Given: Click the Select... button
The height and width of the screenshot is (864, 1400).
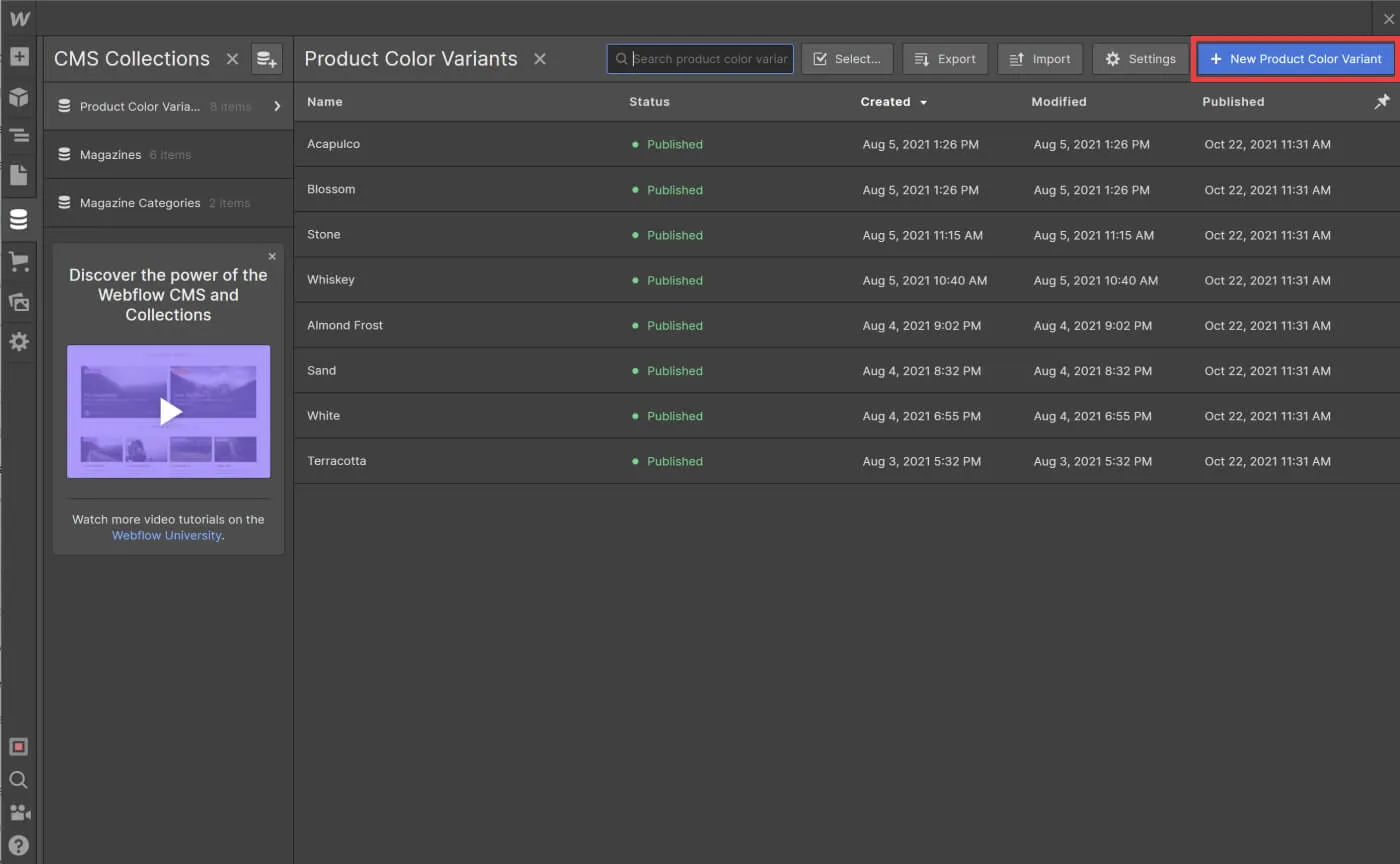Looking at the screenshot, I should 847,59.
